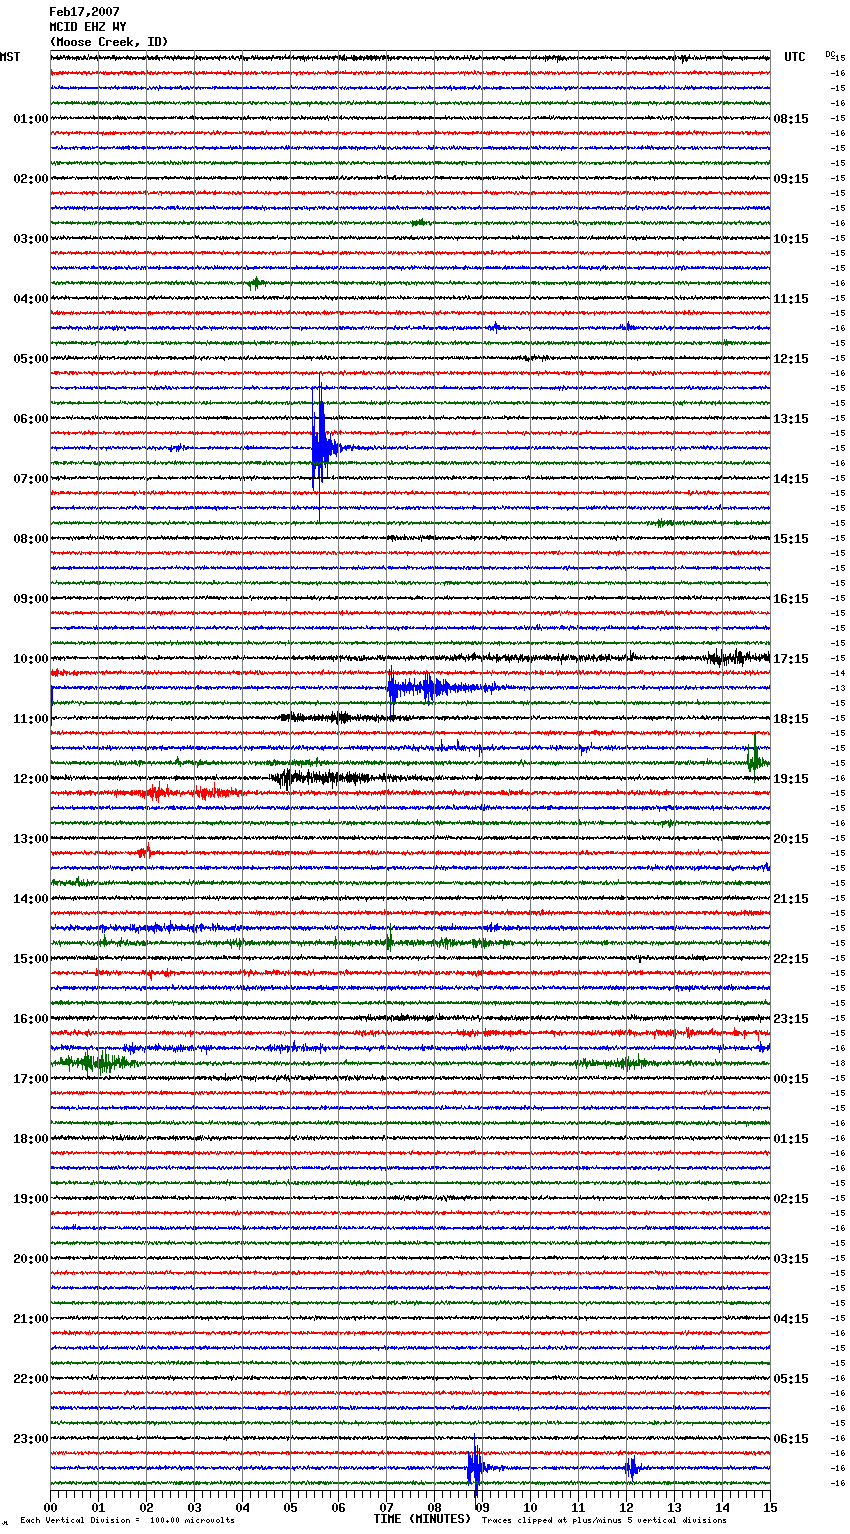Select the 22:00 MST hour label
Image resolution: width=850 pixels, height=1534 pixels.
pyautogui.click(x=31, y=1379)
